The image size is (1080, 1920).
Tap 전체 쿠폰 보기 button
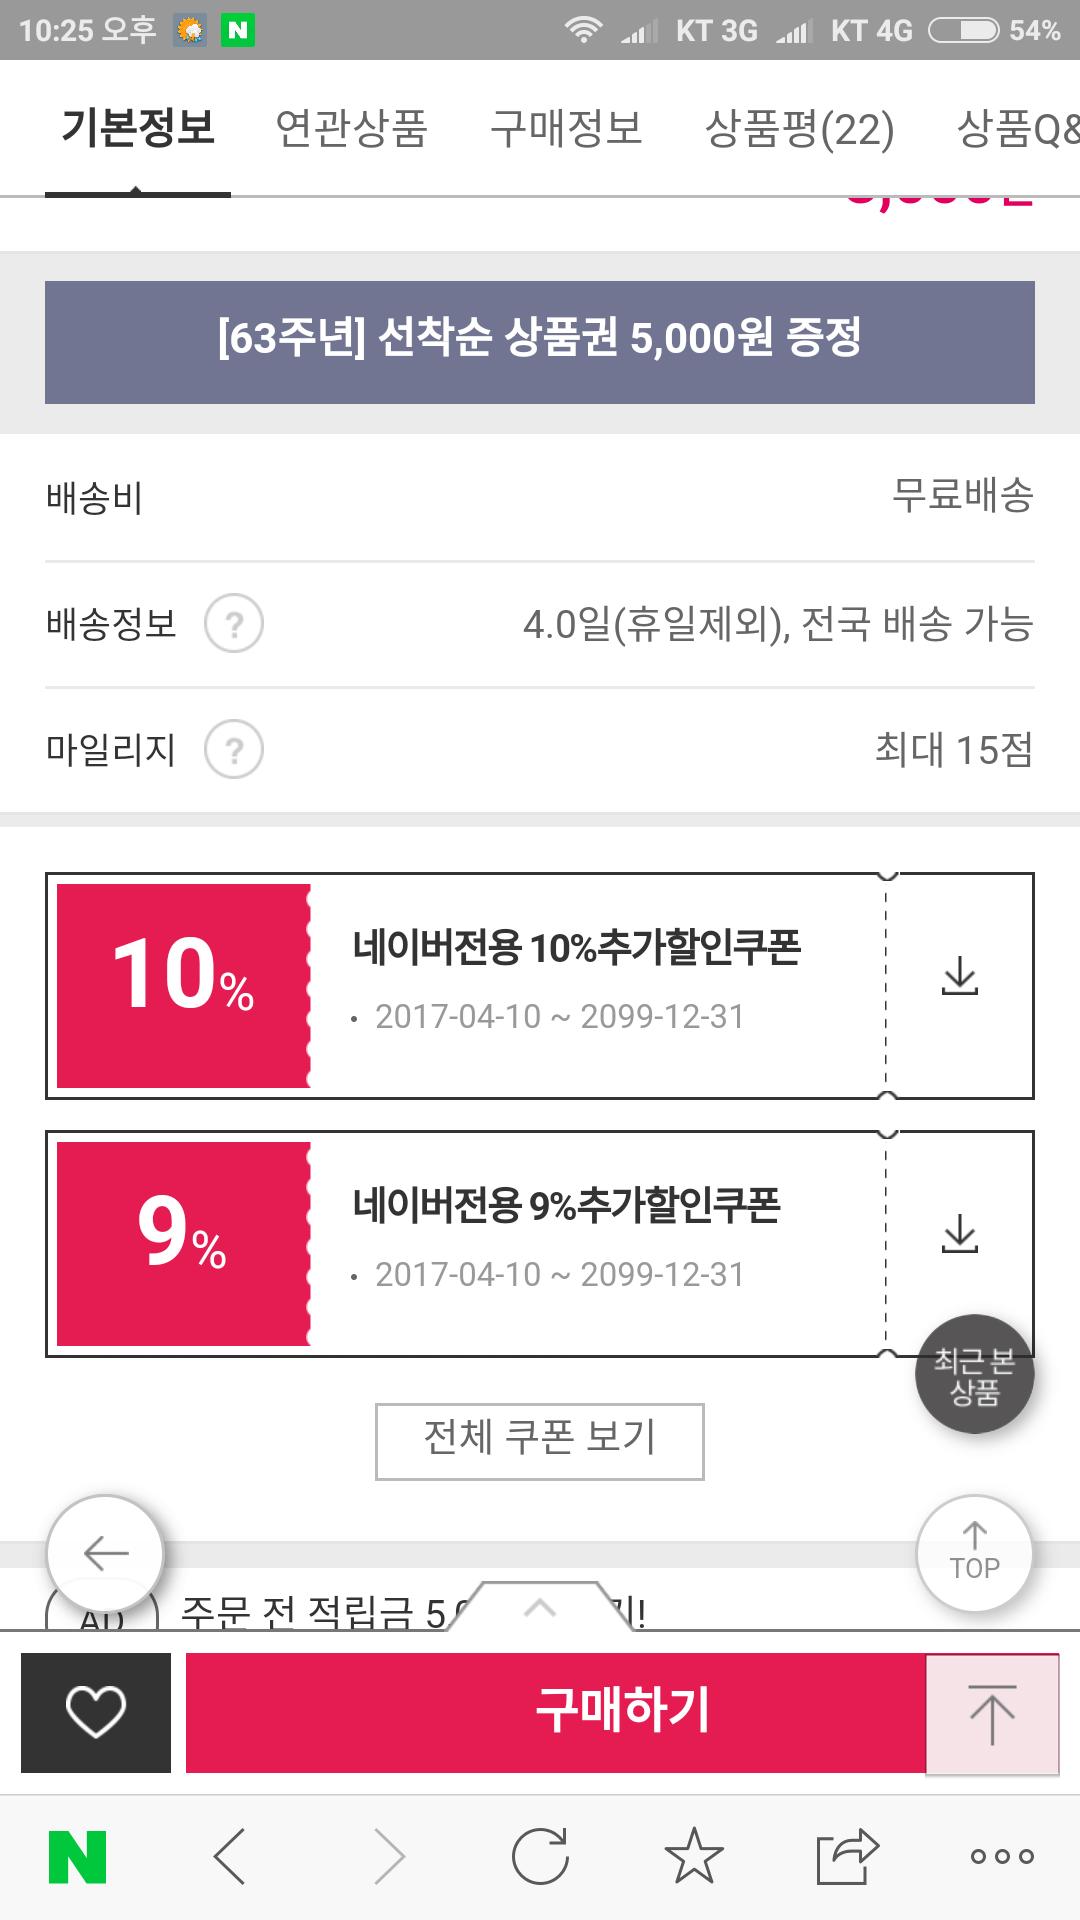pyautogui.click(x=540, y=1441)
